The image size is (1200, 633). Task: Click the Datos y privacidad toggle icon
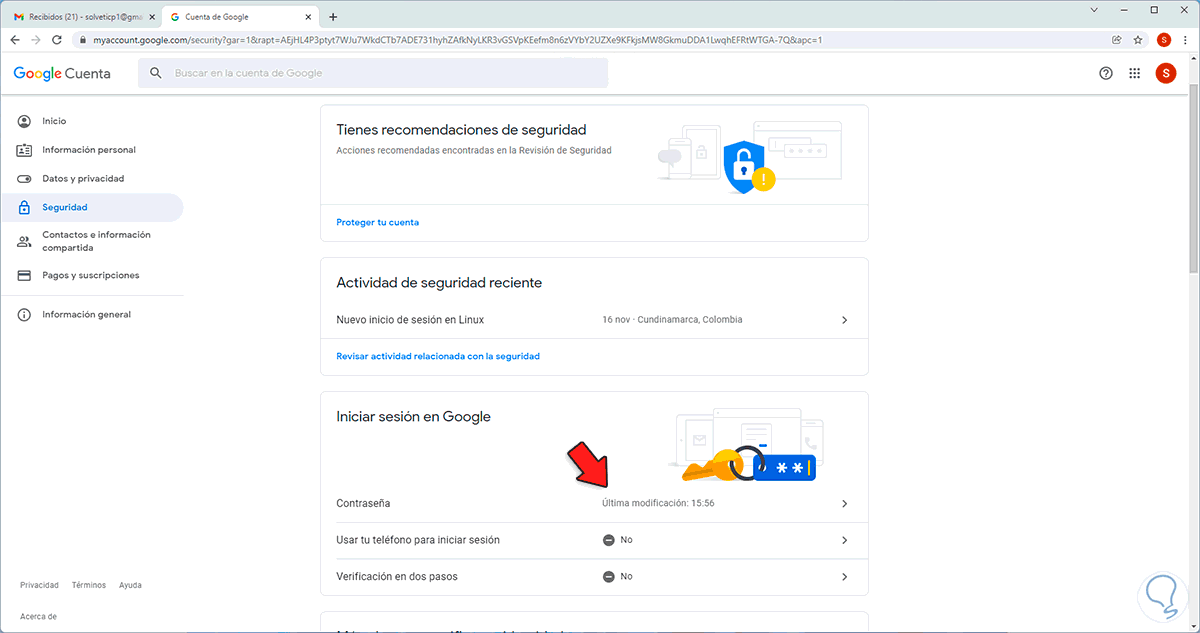click(x=25, y=178)
